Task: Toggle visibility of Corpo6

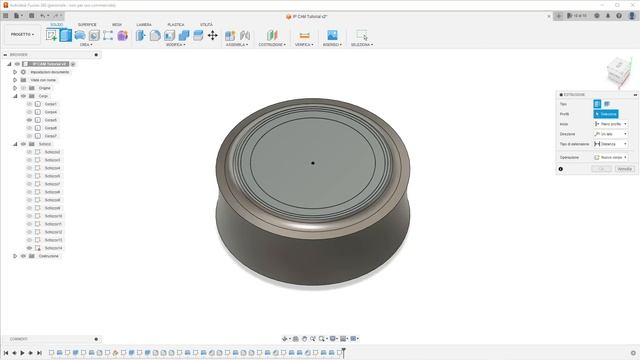Action: (29, 128)
